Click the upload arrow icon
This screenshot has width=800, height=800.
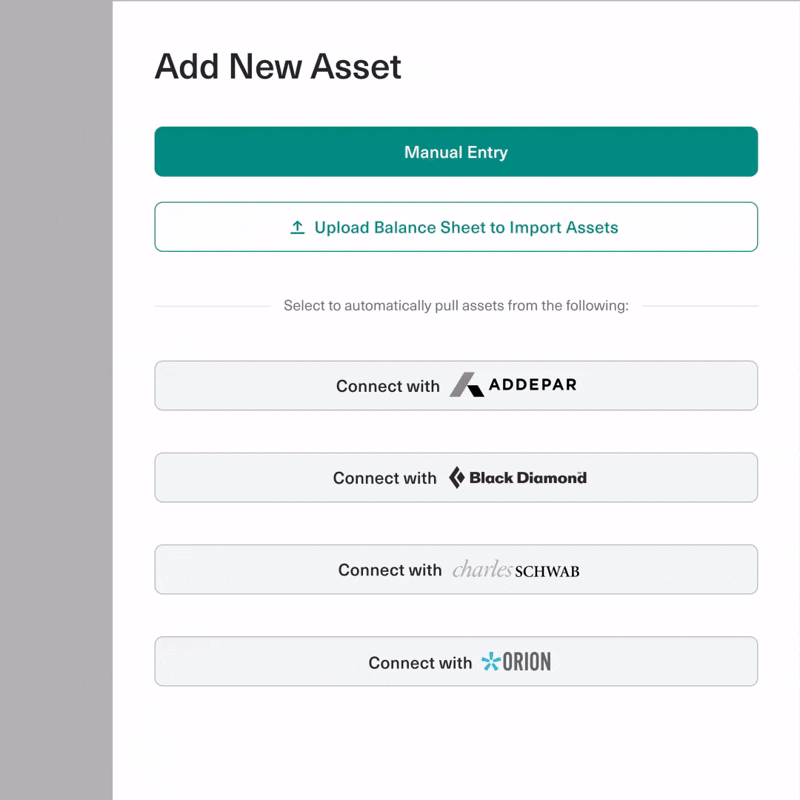pos(297,227)
